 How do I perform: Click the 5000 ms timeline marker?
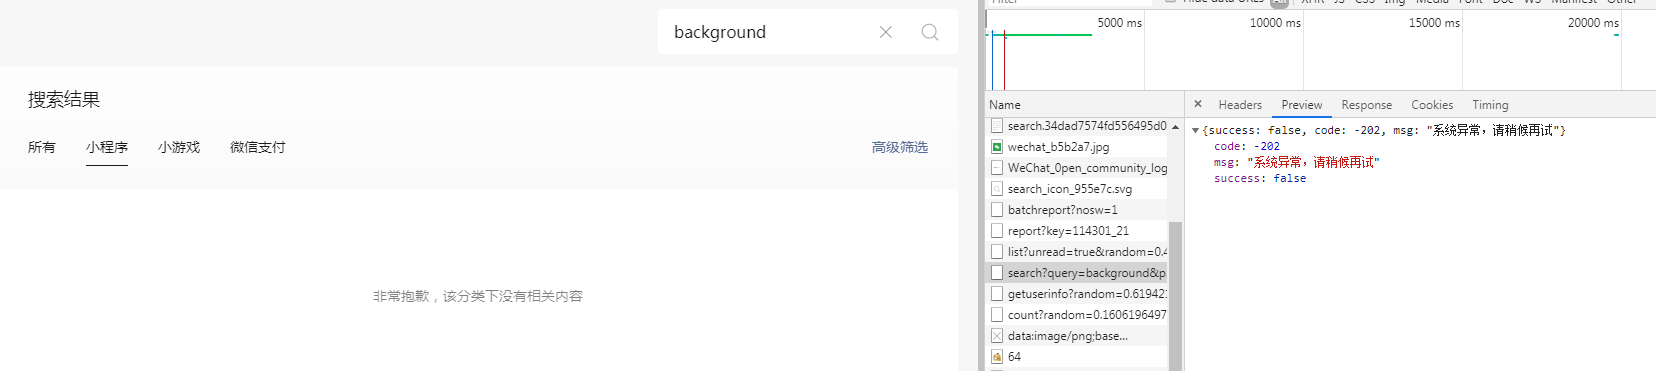point(1119,22)
